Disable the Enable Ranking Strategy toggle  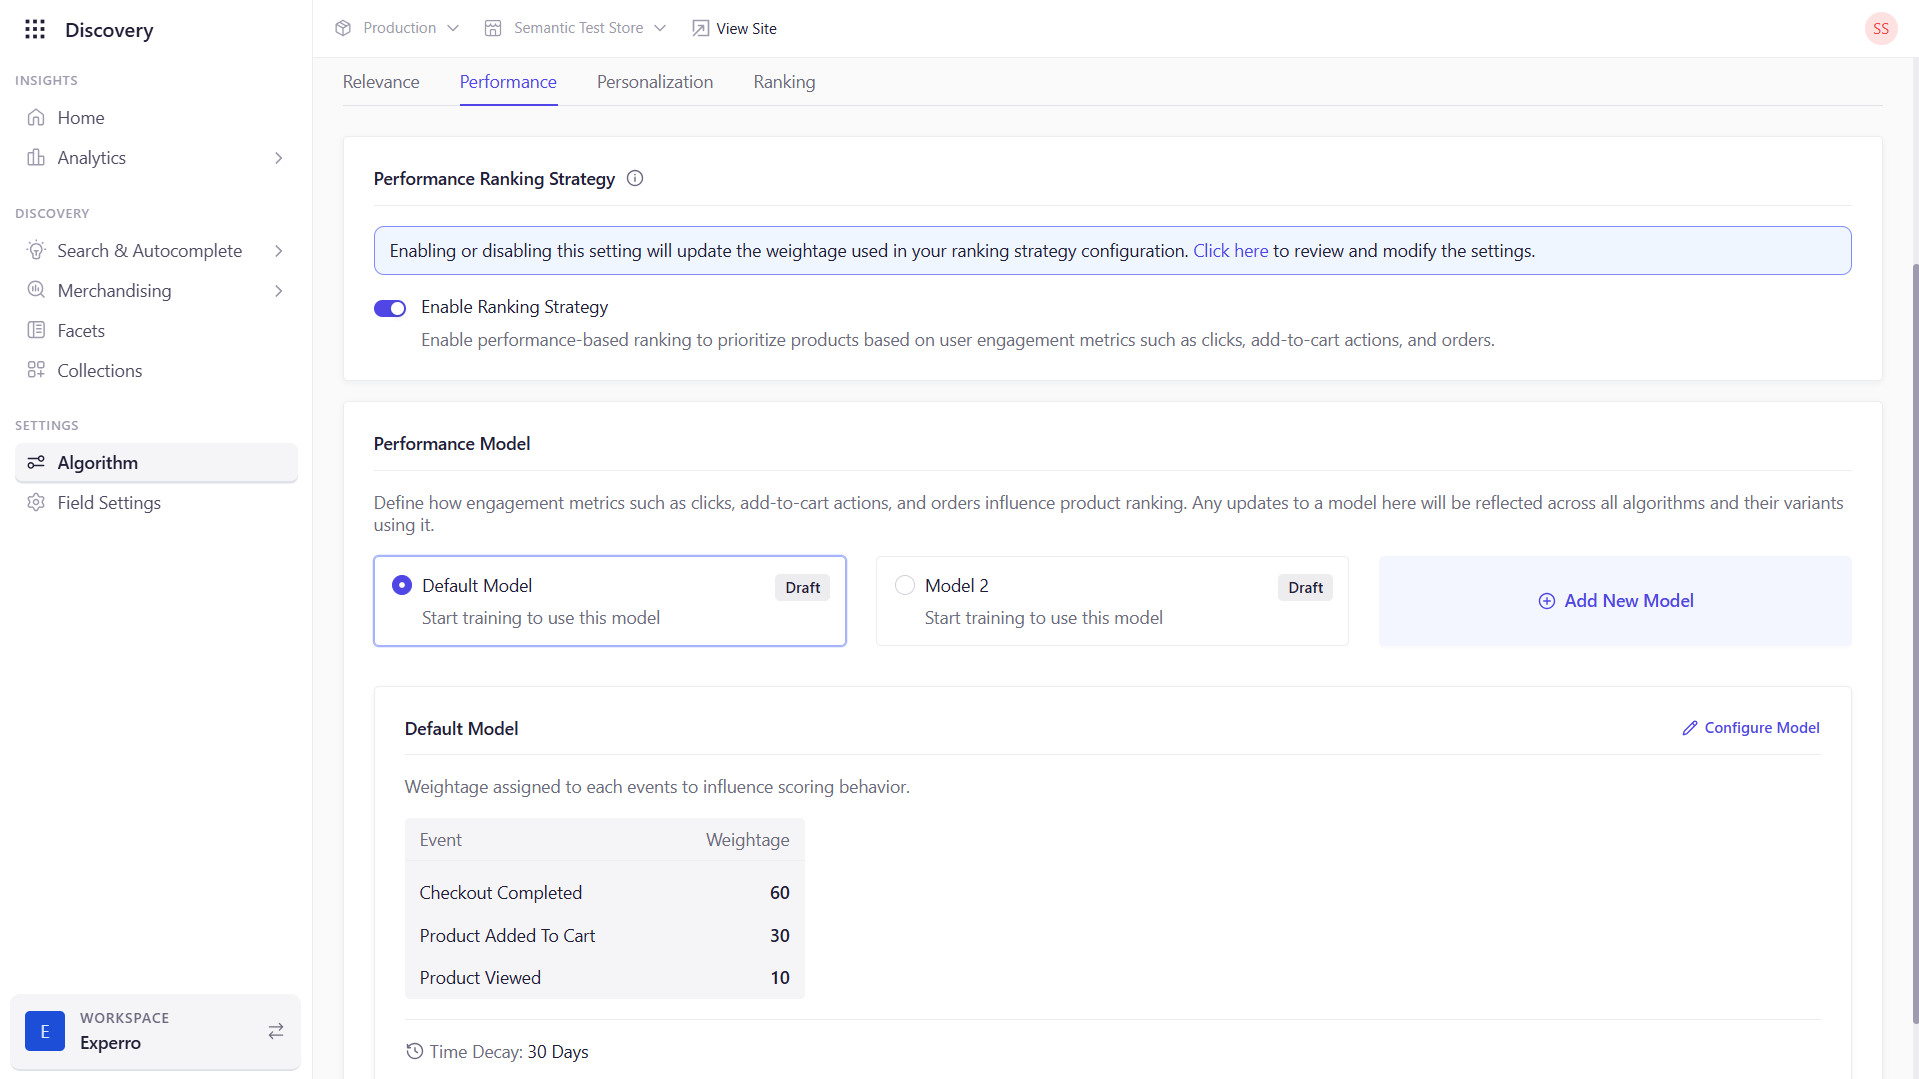pyautogui.click(x=390, y=308)
